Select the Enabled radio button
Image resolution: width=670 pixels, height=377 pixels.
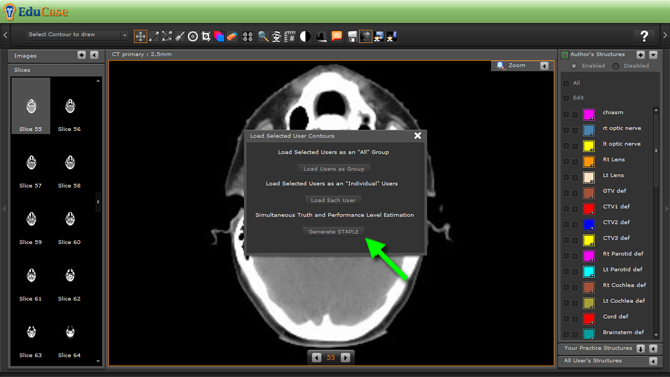[574, 66]
